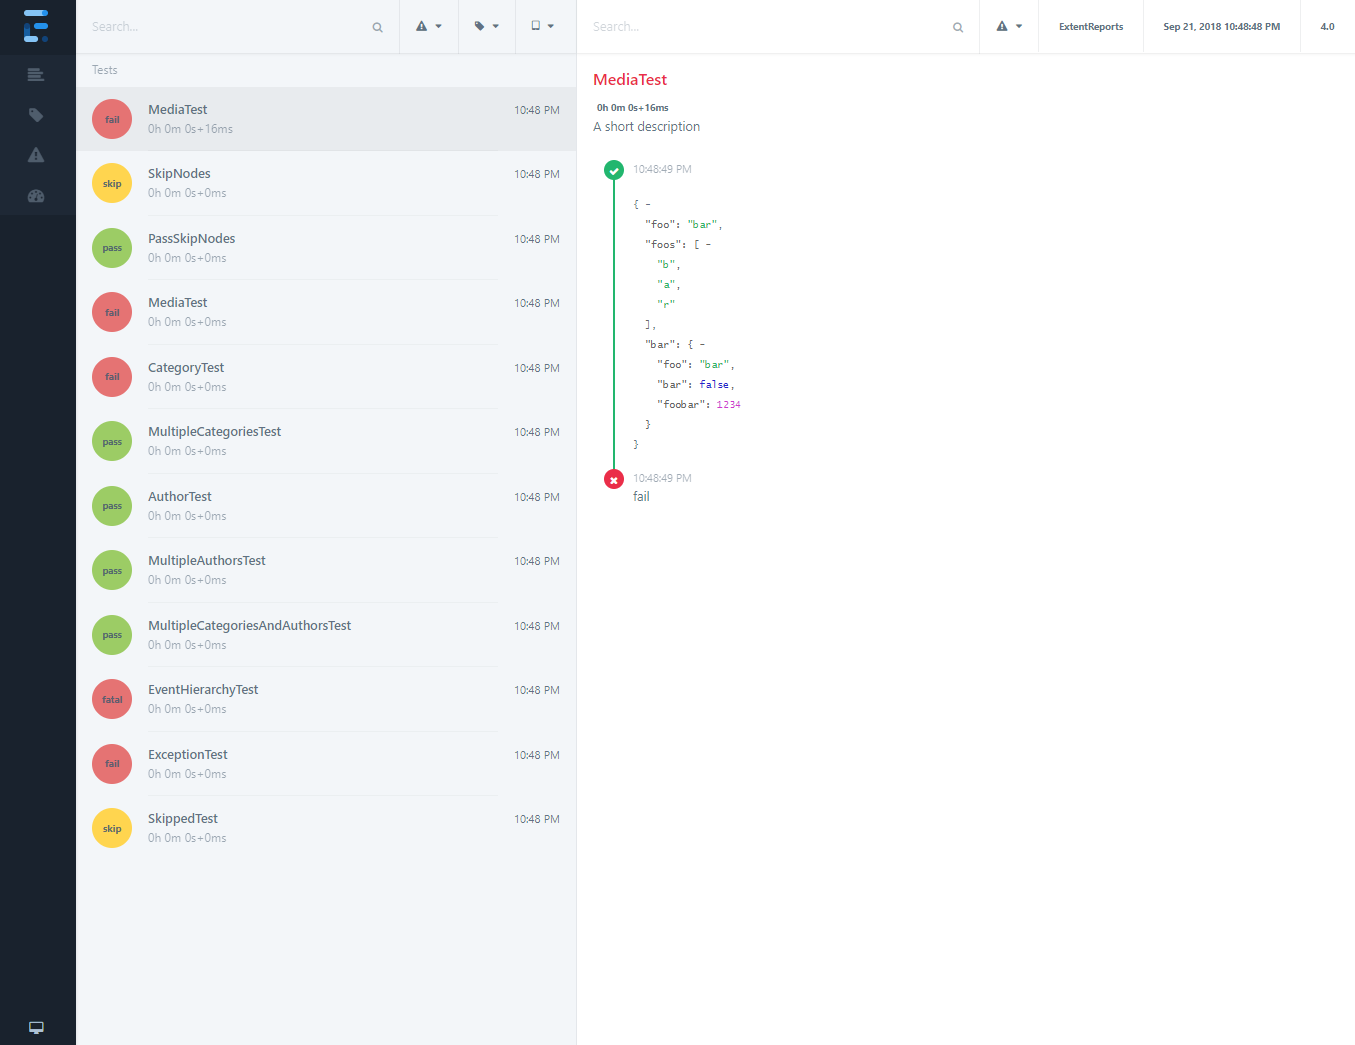Click the ExtentReports label in header
The height and width of the screenshot is (1045, 1355).
coord(1090,27)
